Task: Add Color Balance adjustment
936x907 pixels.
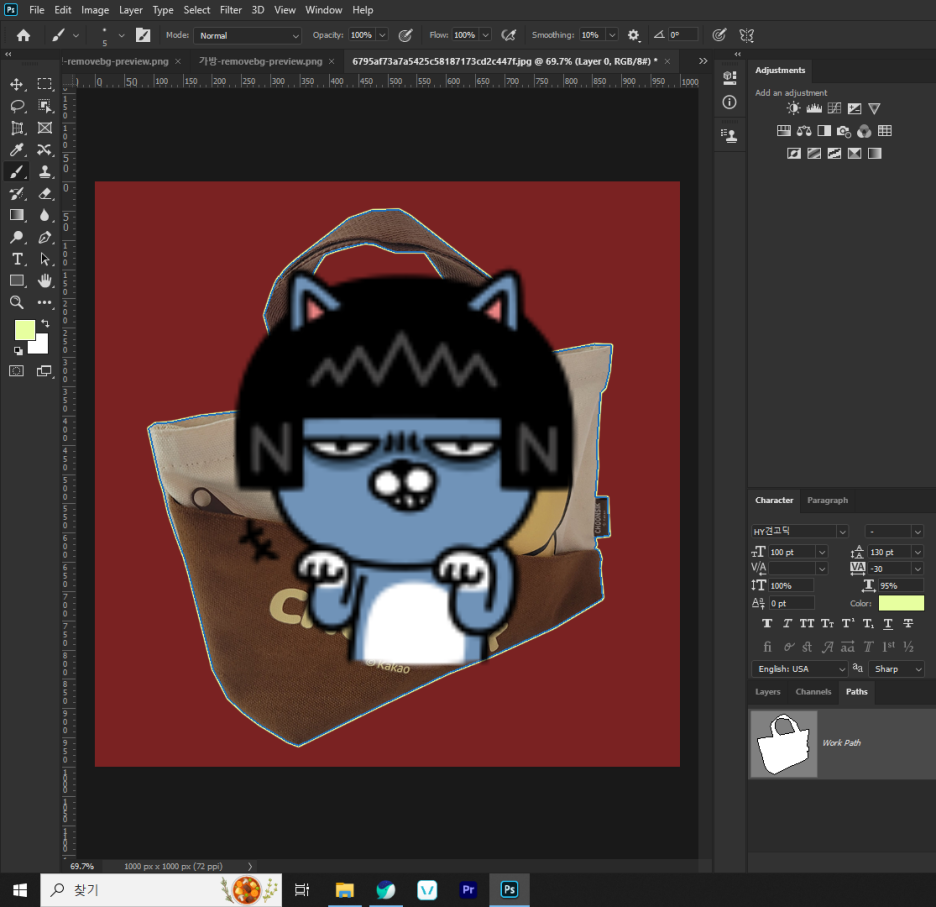Action: click(804, 131)
